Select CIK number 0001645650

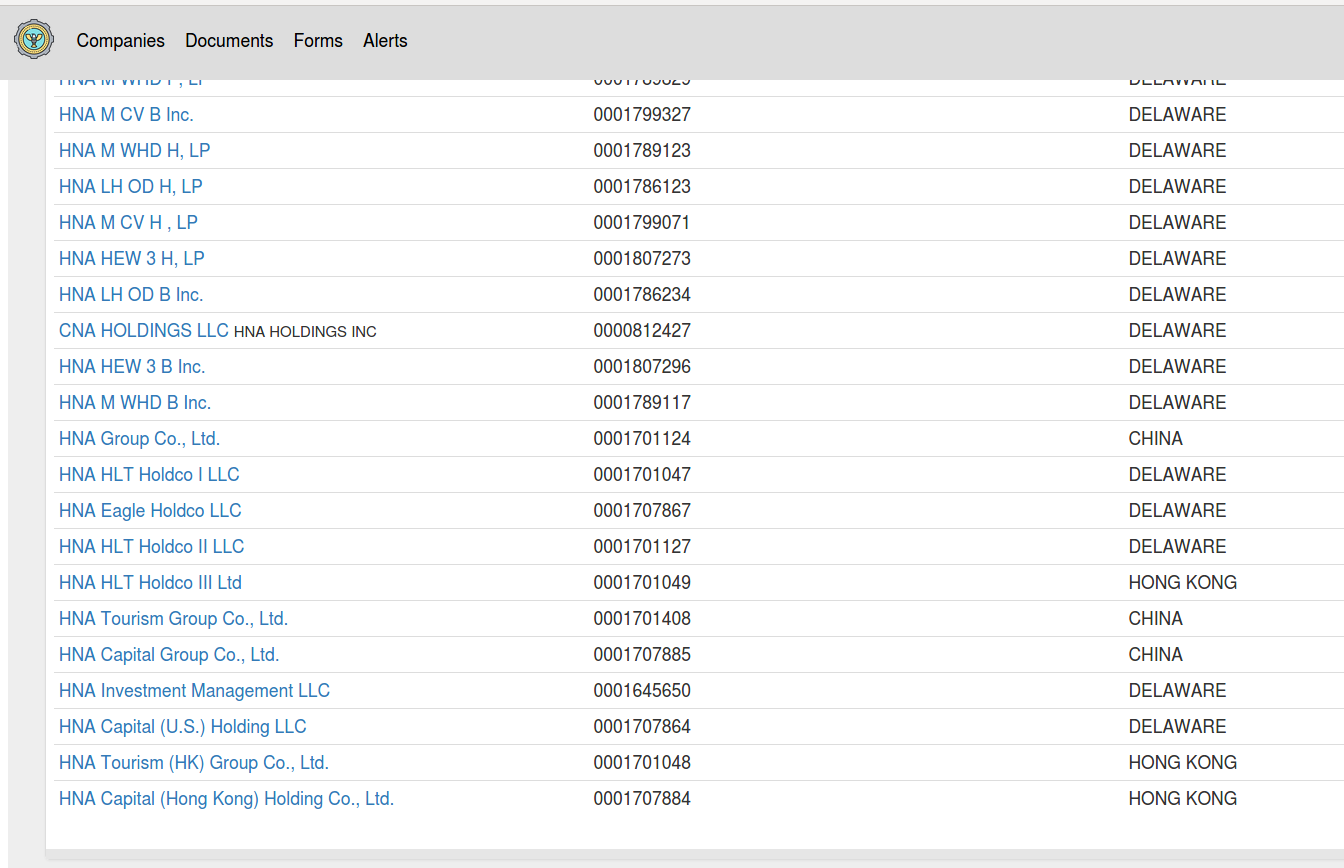pyautogui.click(x=642, y=691)
